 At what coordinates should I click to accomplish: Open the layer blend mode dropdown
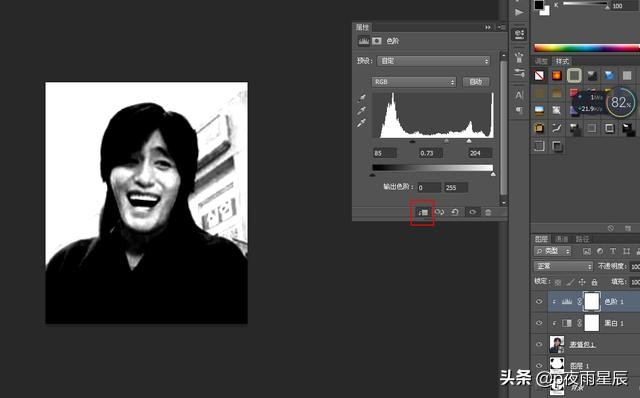coord(563,266)
